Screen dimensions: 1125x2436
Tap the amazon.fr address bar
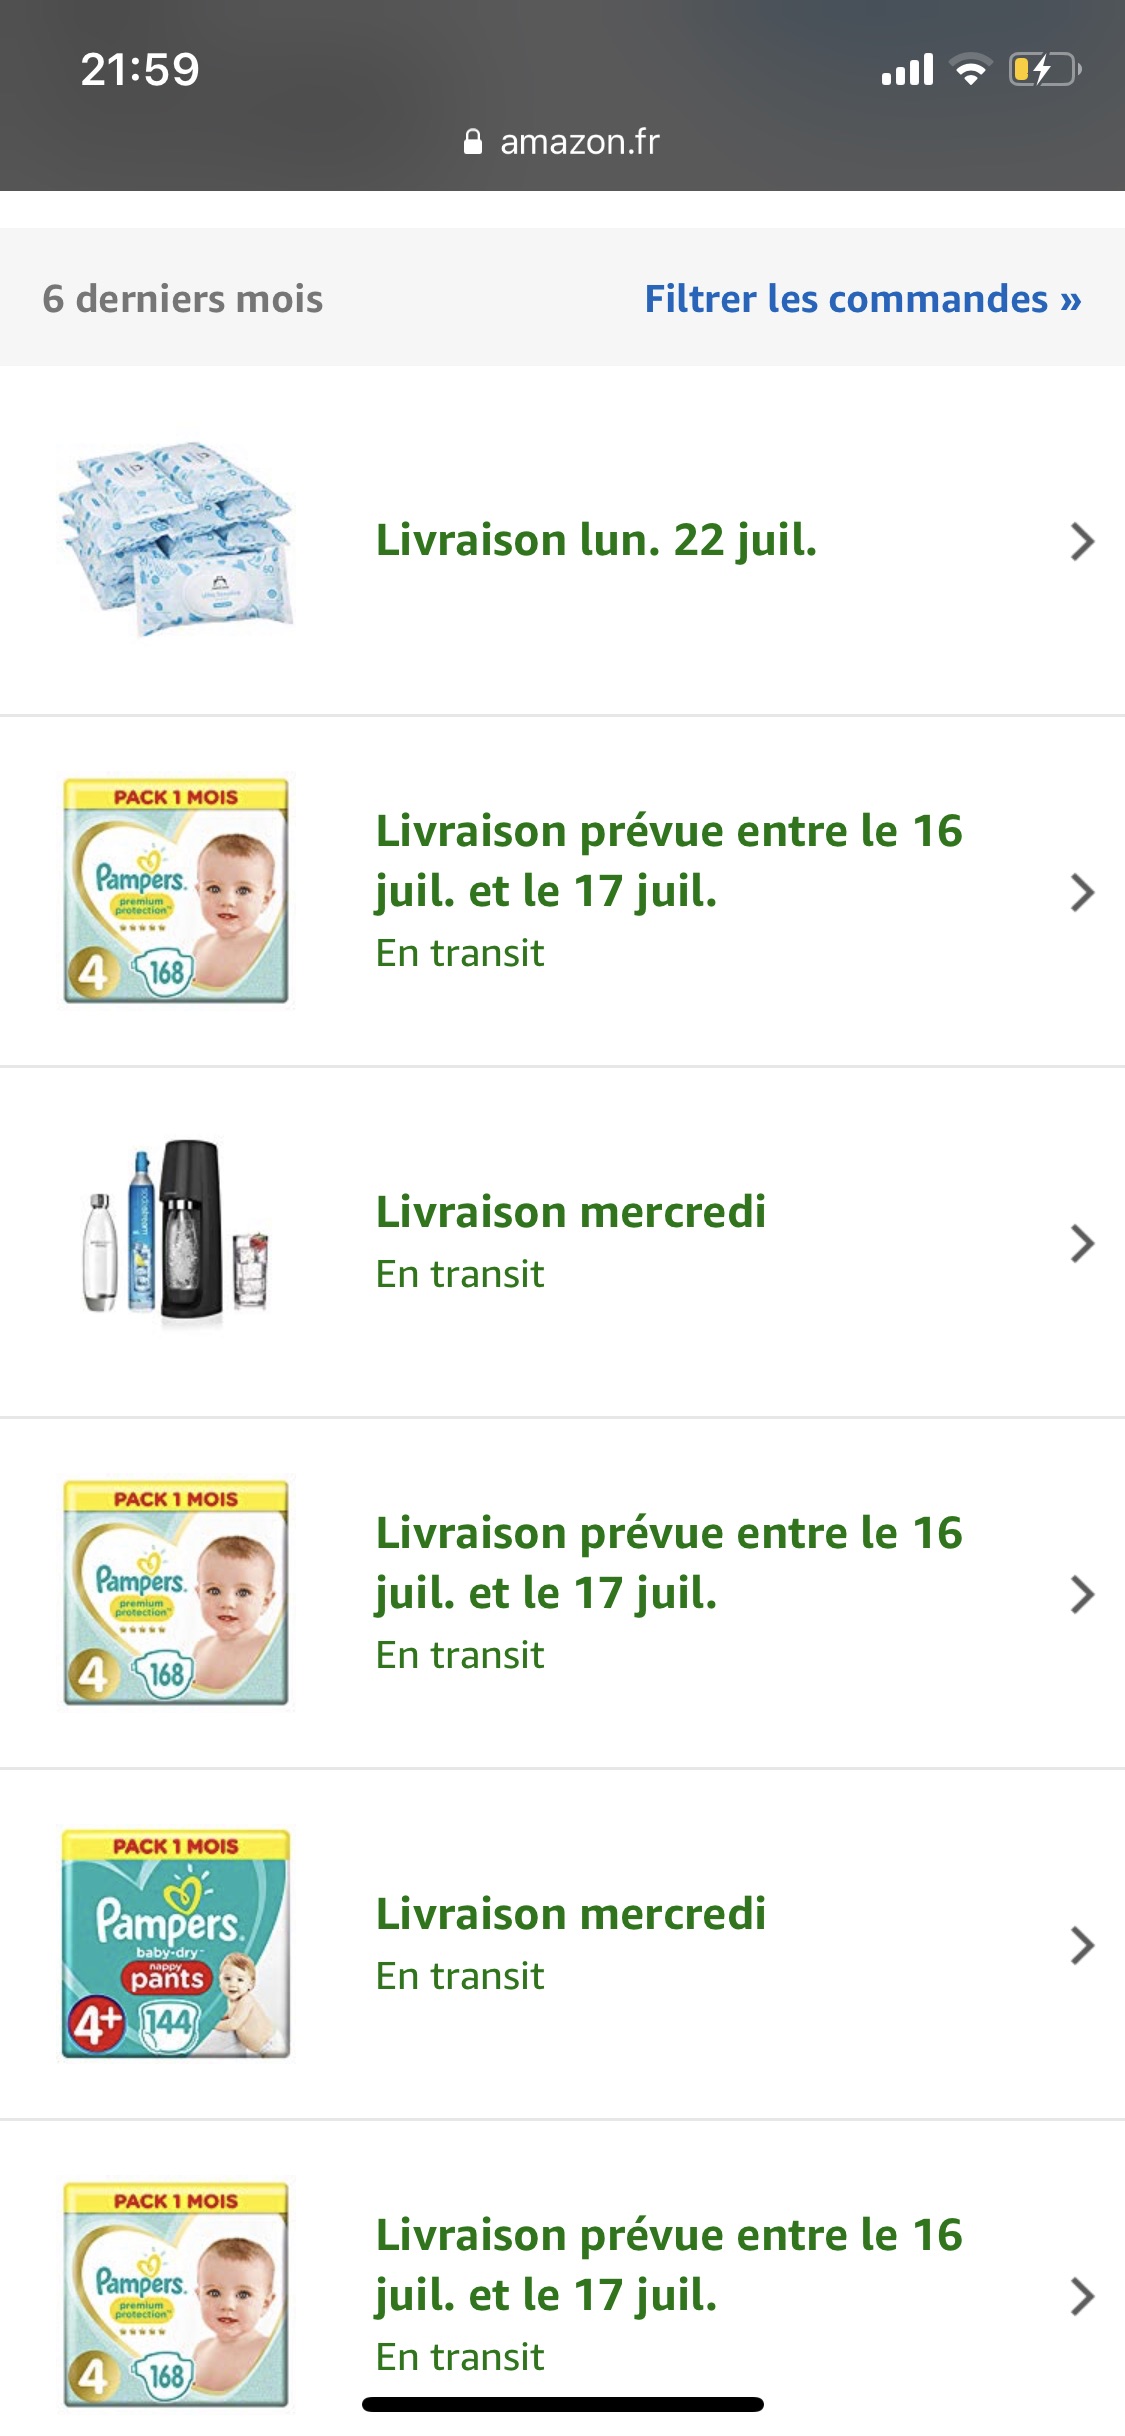pos(562,142)
